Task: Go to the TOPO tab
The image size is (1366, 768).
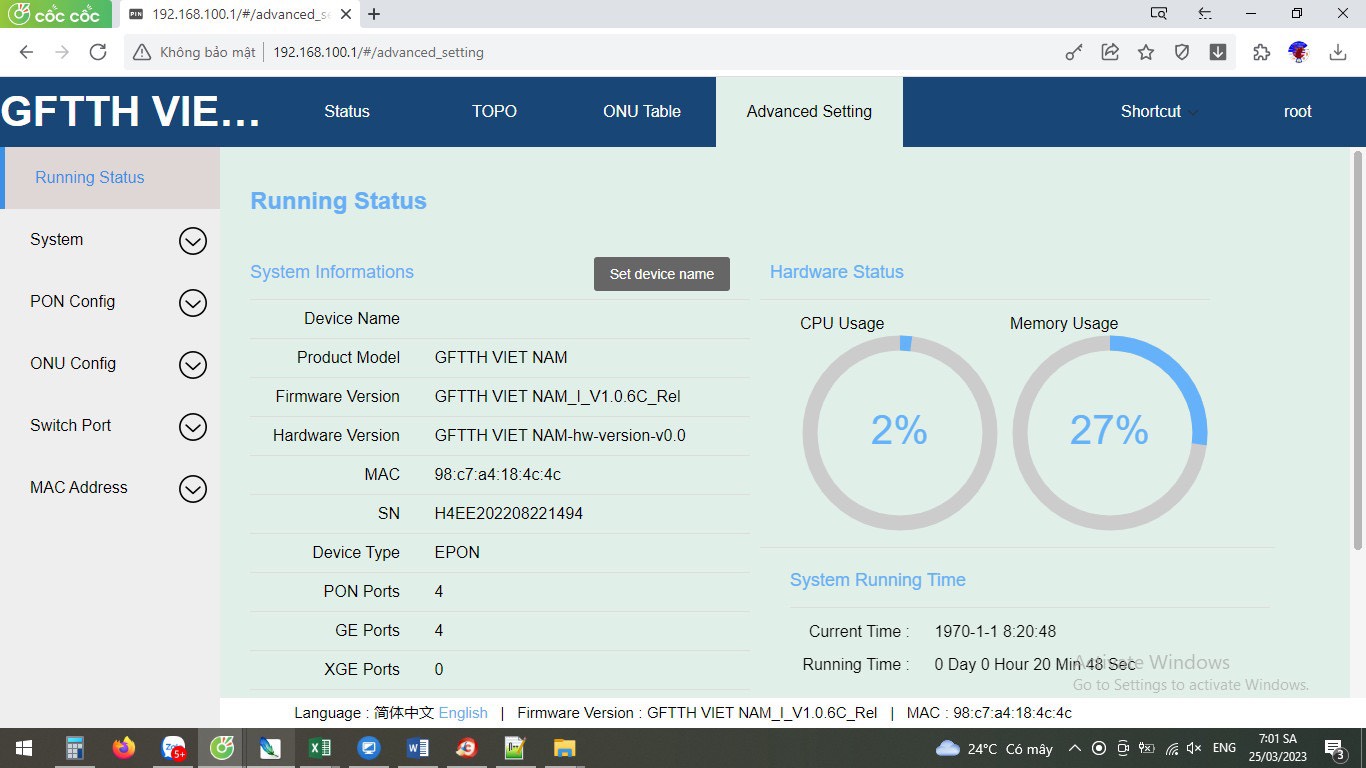Action: 494,112
